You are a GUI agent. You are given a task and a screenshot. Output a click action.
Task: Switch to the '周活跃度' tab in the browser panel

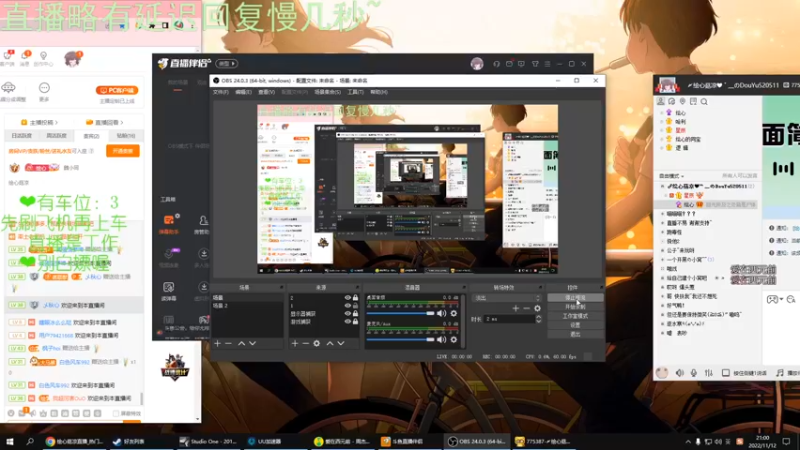coord(57,136)
